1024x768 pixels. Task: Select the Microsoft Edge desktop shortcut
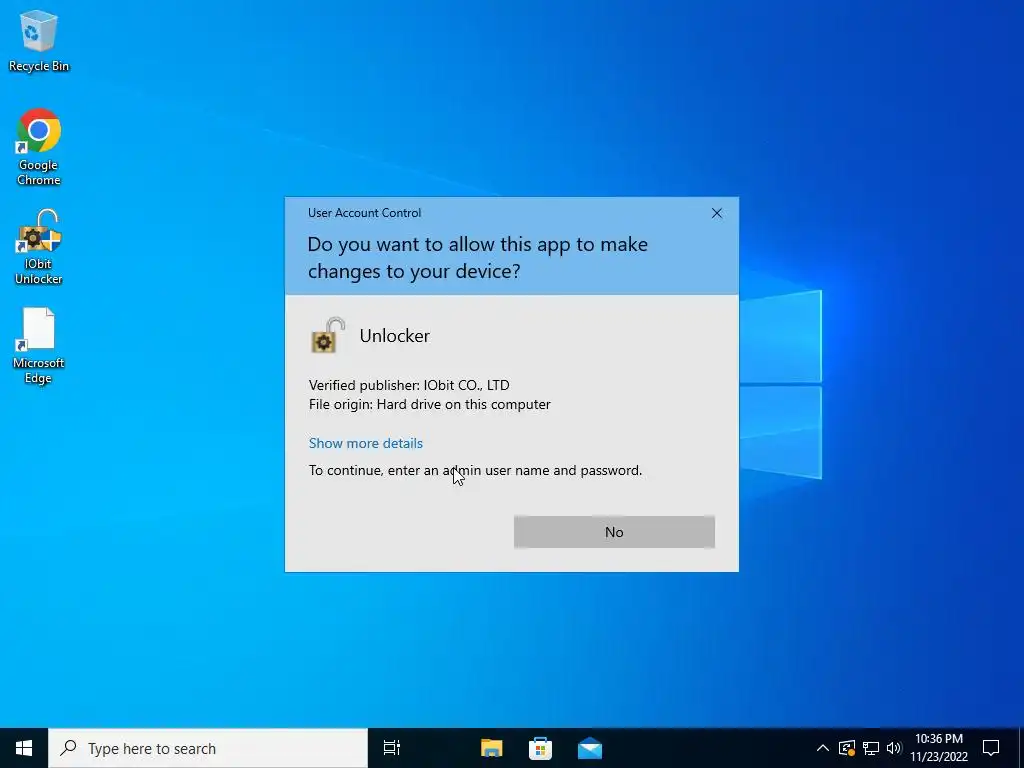tap(39, 345)
